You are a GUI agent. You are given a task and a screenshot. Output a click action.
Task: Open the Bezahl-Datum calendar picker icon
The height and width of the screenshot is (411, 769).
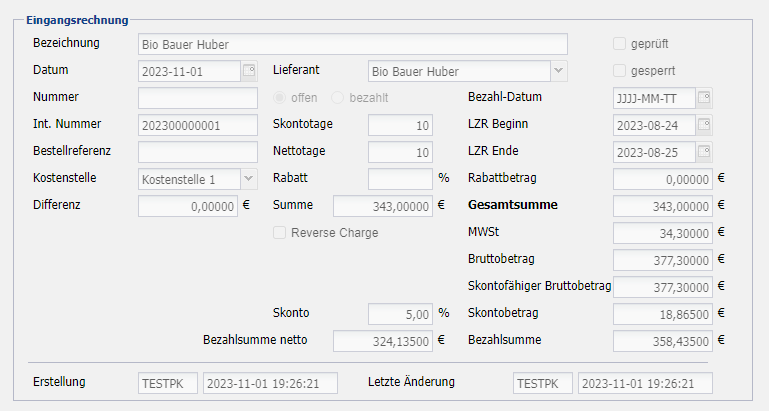(704, 98)
